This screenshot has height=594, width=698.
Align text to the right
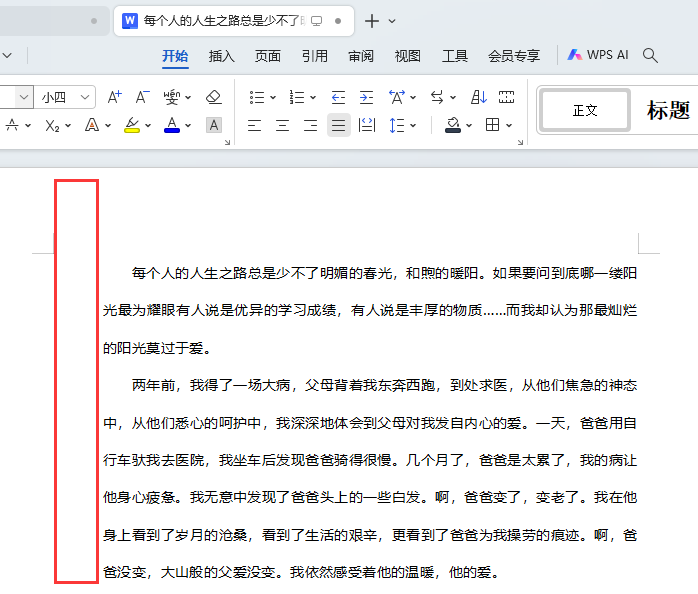310,126
